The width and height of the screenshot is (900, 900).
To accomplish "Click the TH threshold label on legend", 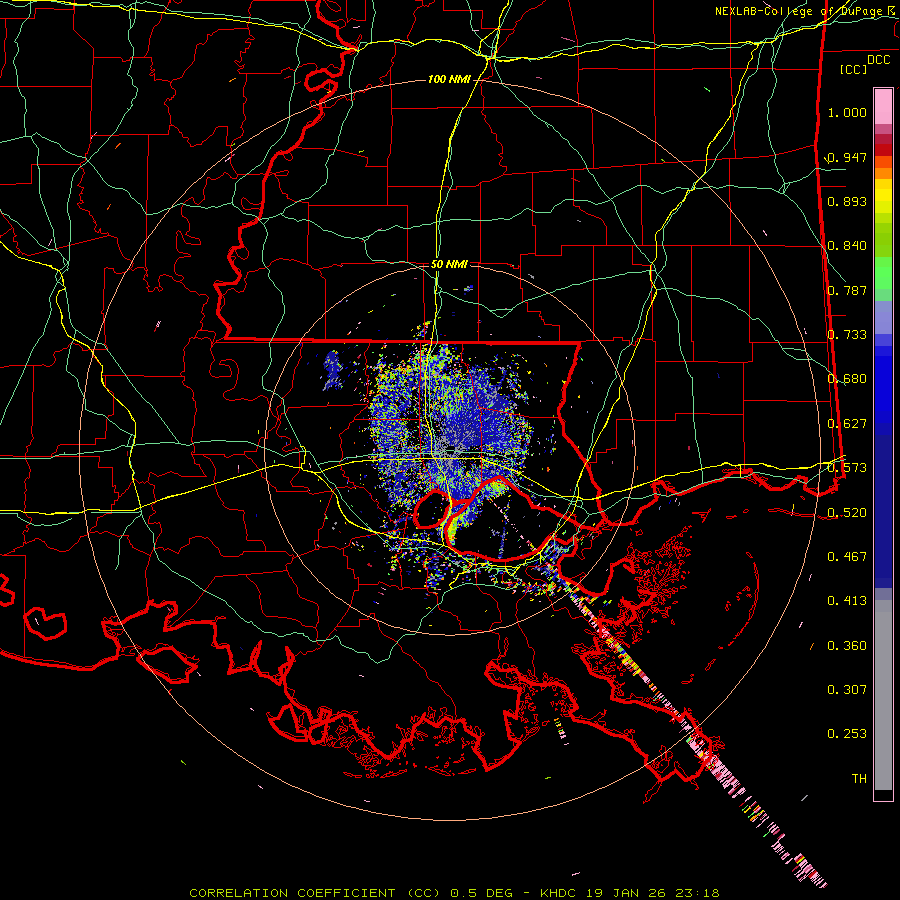I will click(859, 779).
